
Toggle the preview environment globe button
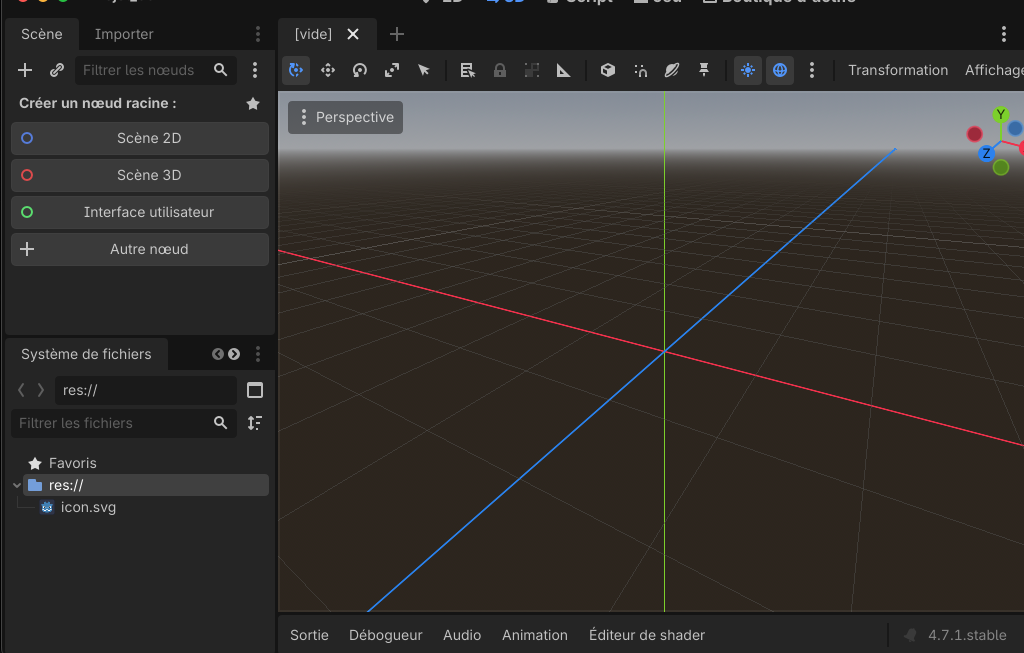[780, 70]
